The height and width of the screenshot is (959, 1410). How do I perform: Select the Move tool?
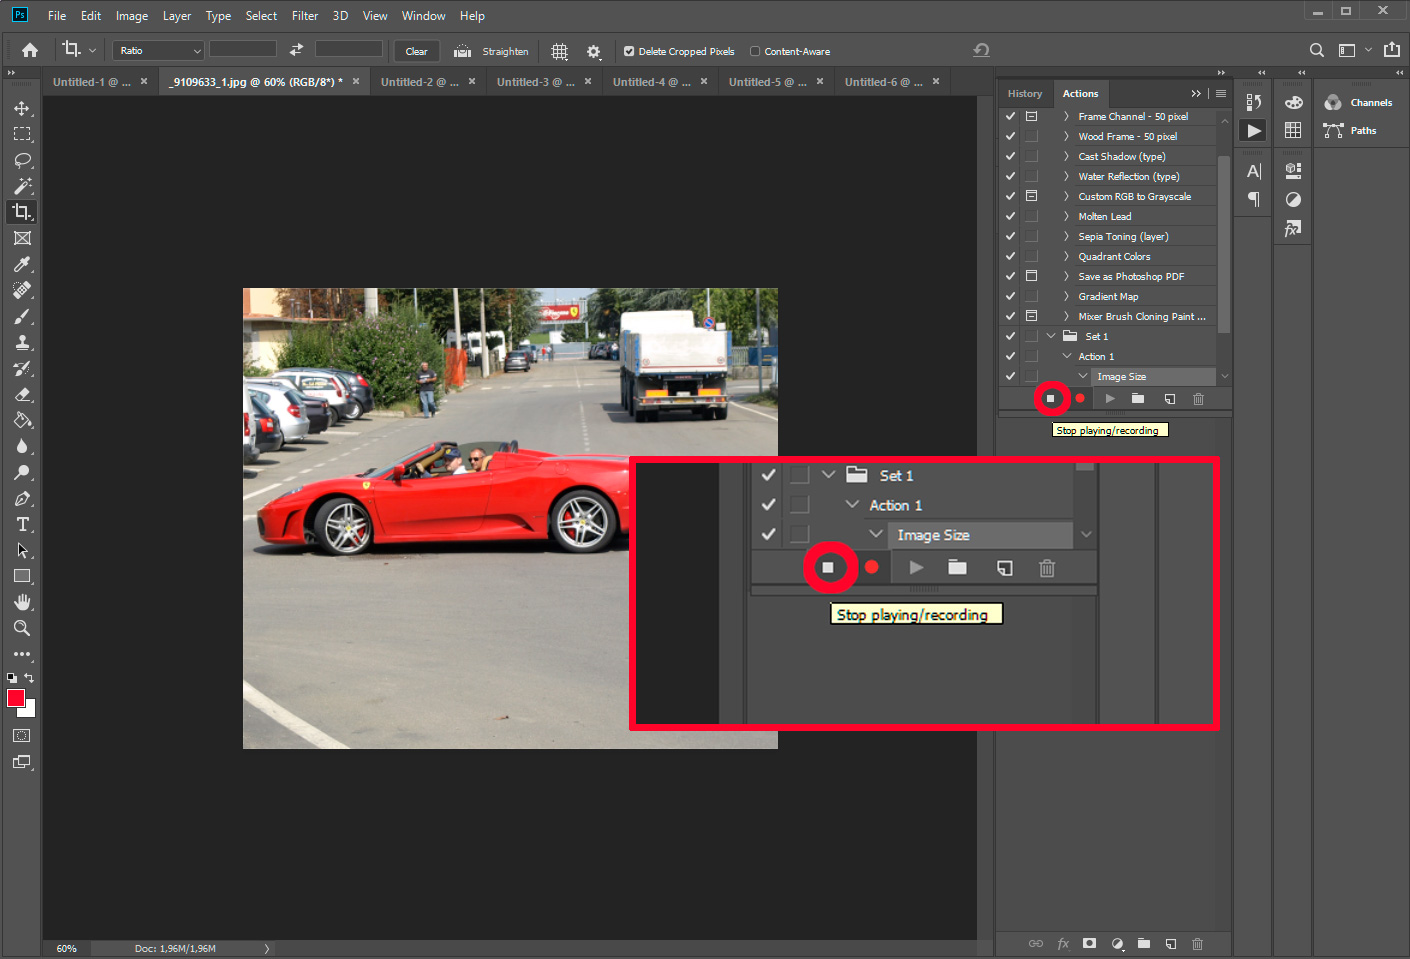[x=22, y=108]
